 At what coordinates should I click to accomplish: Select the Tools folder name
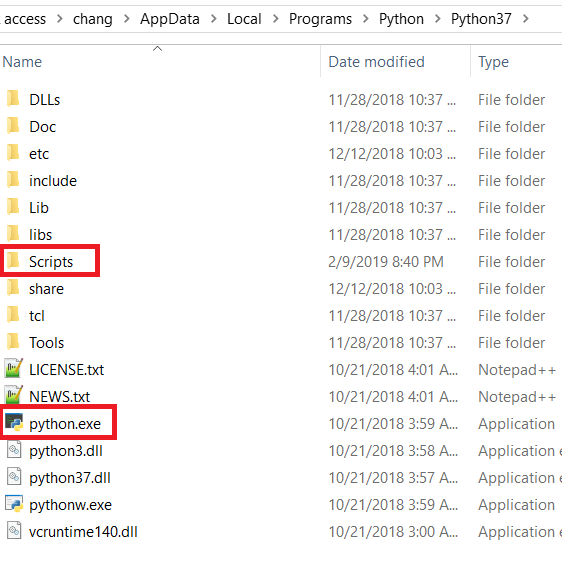tap(46, 343)
